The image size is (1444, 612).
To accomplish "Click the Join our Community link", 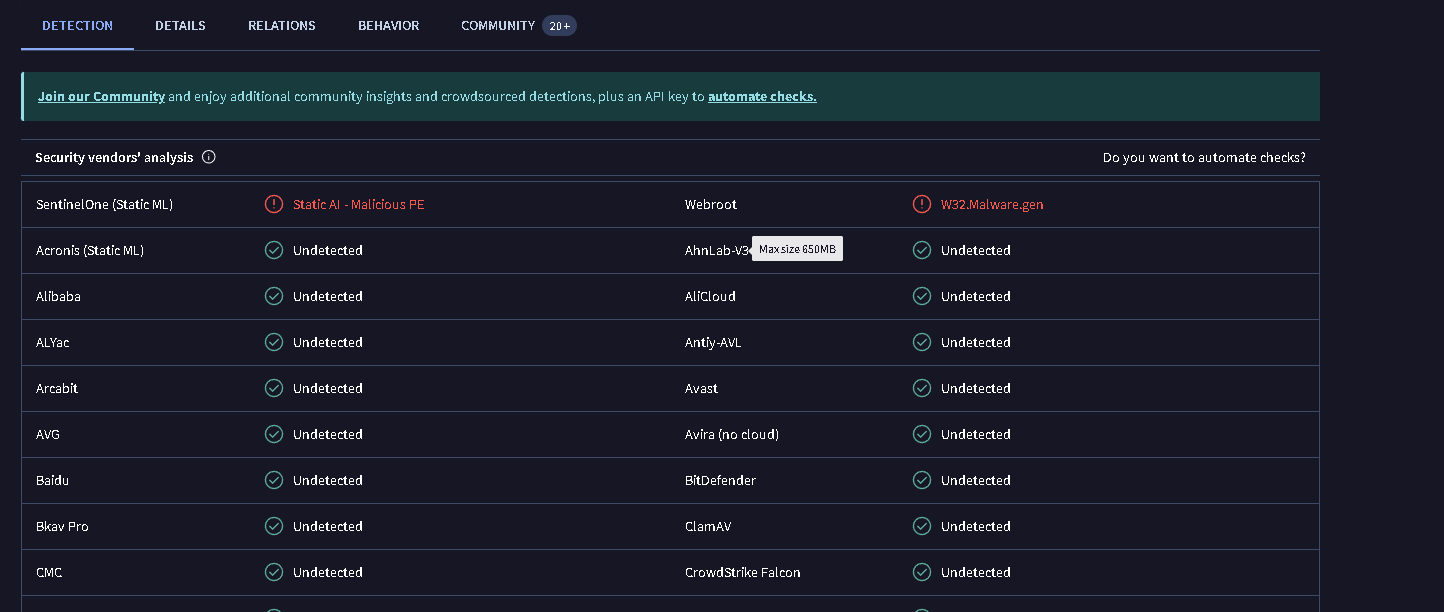I will (101, 97).
